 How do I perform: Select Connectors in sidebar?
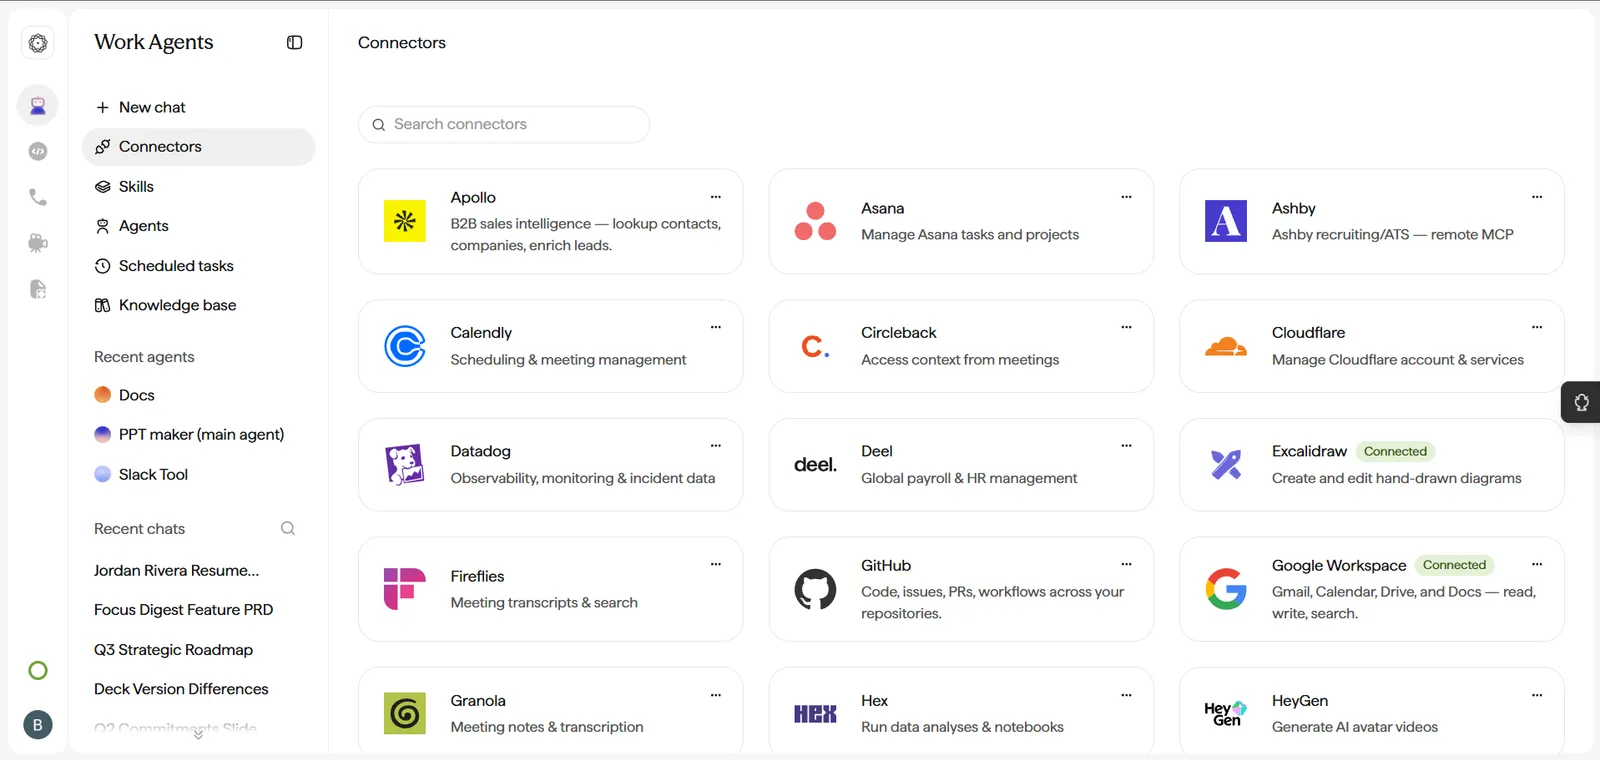pos(198,147)
